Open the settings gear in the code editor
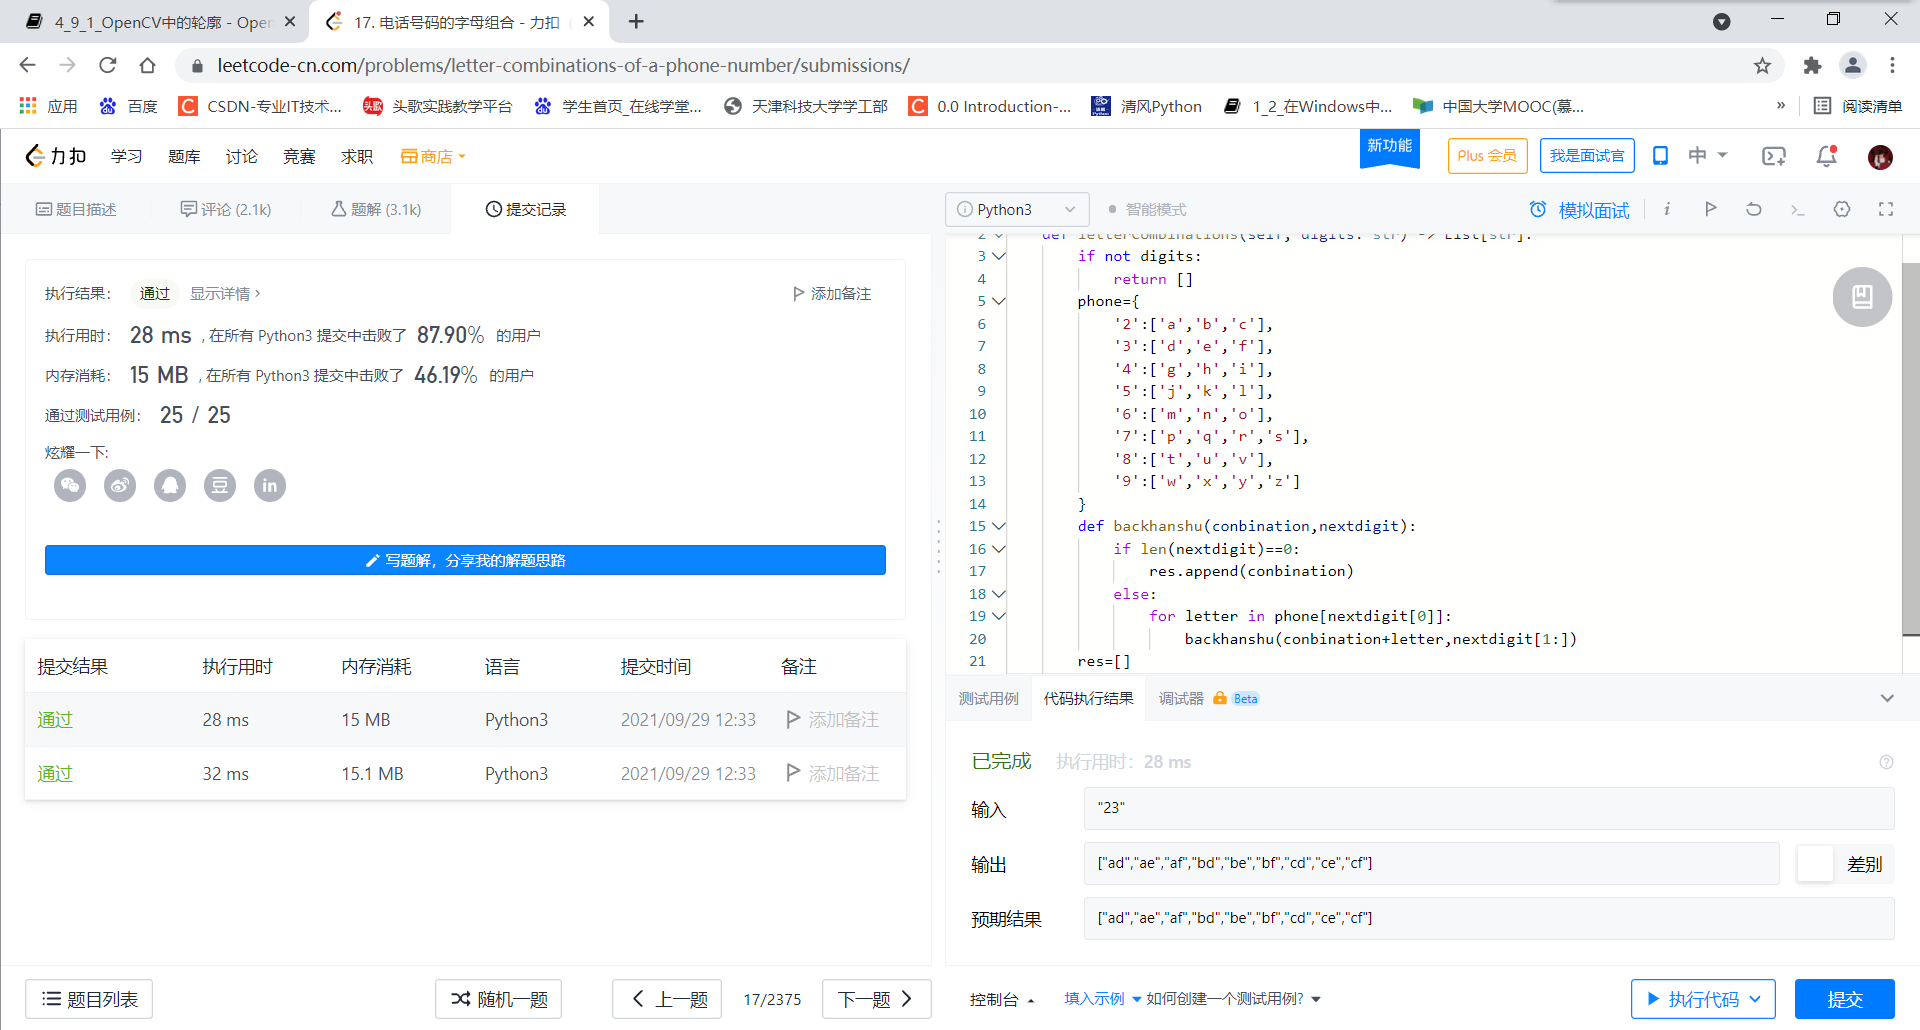 [x=1842, y=209]
